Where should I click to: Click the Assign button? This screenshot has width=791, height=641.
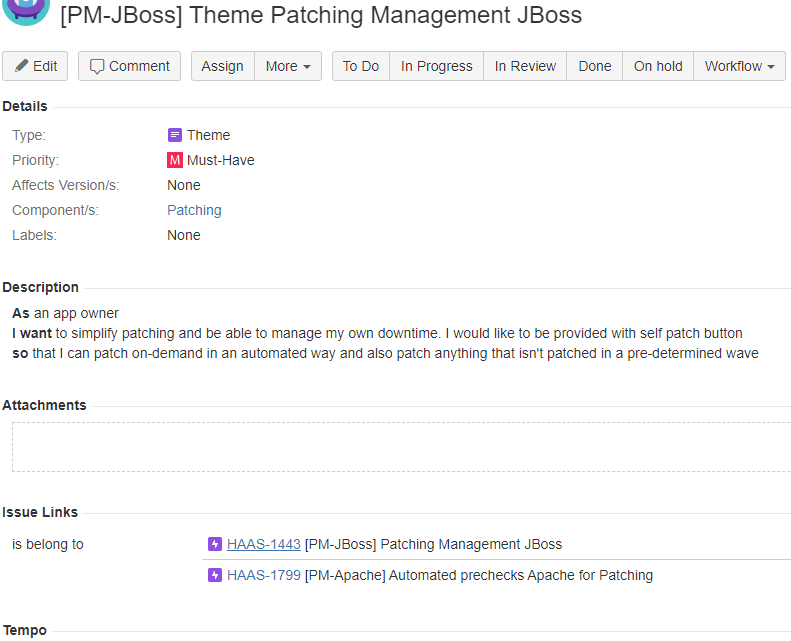pos(222,66)
